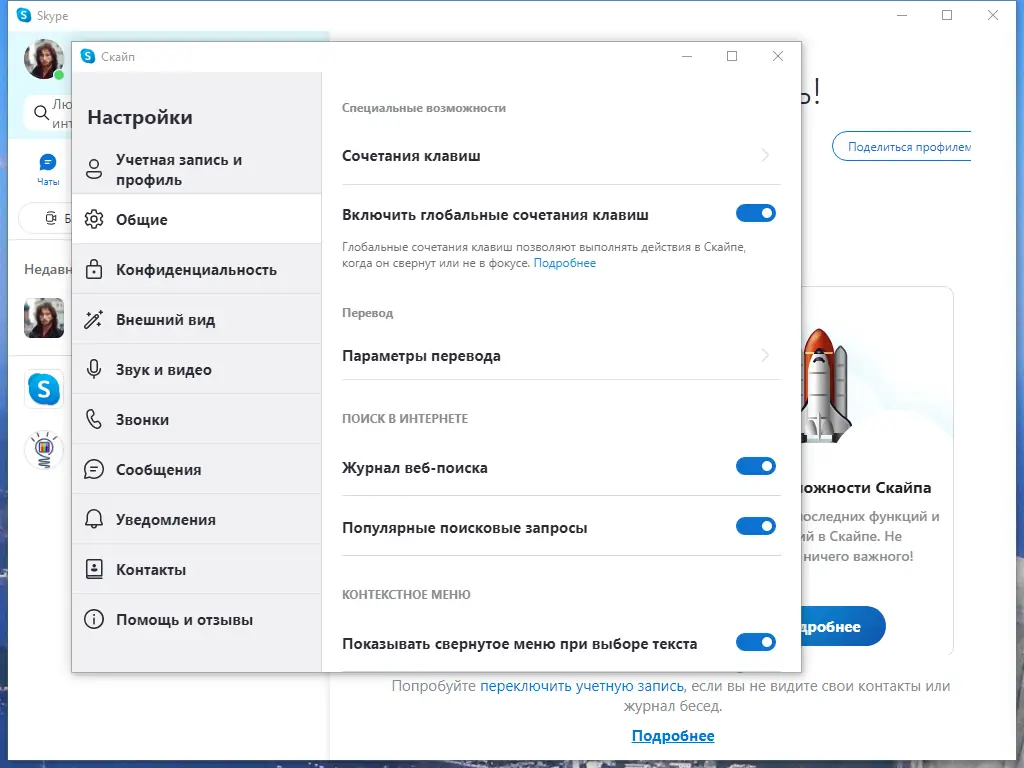Click the Недавние label in Skype sidebar
This screenshot has width=1024, height=768.
[48, 269]
